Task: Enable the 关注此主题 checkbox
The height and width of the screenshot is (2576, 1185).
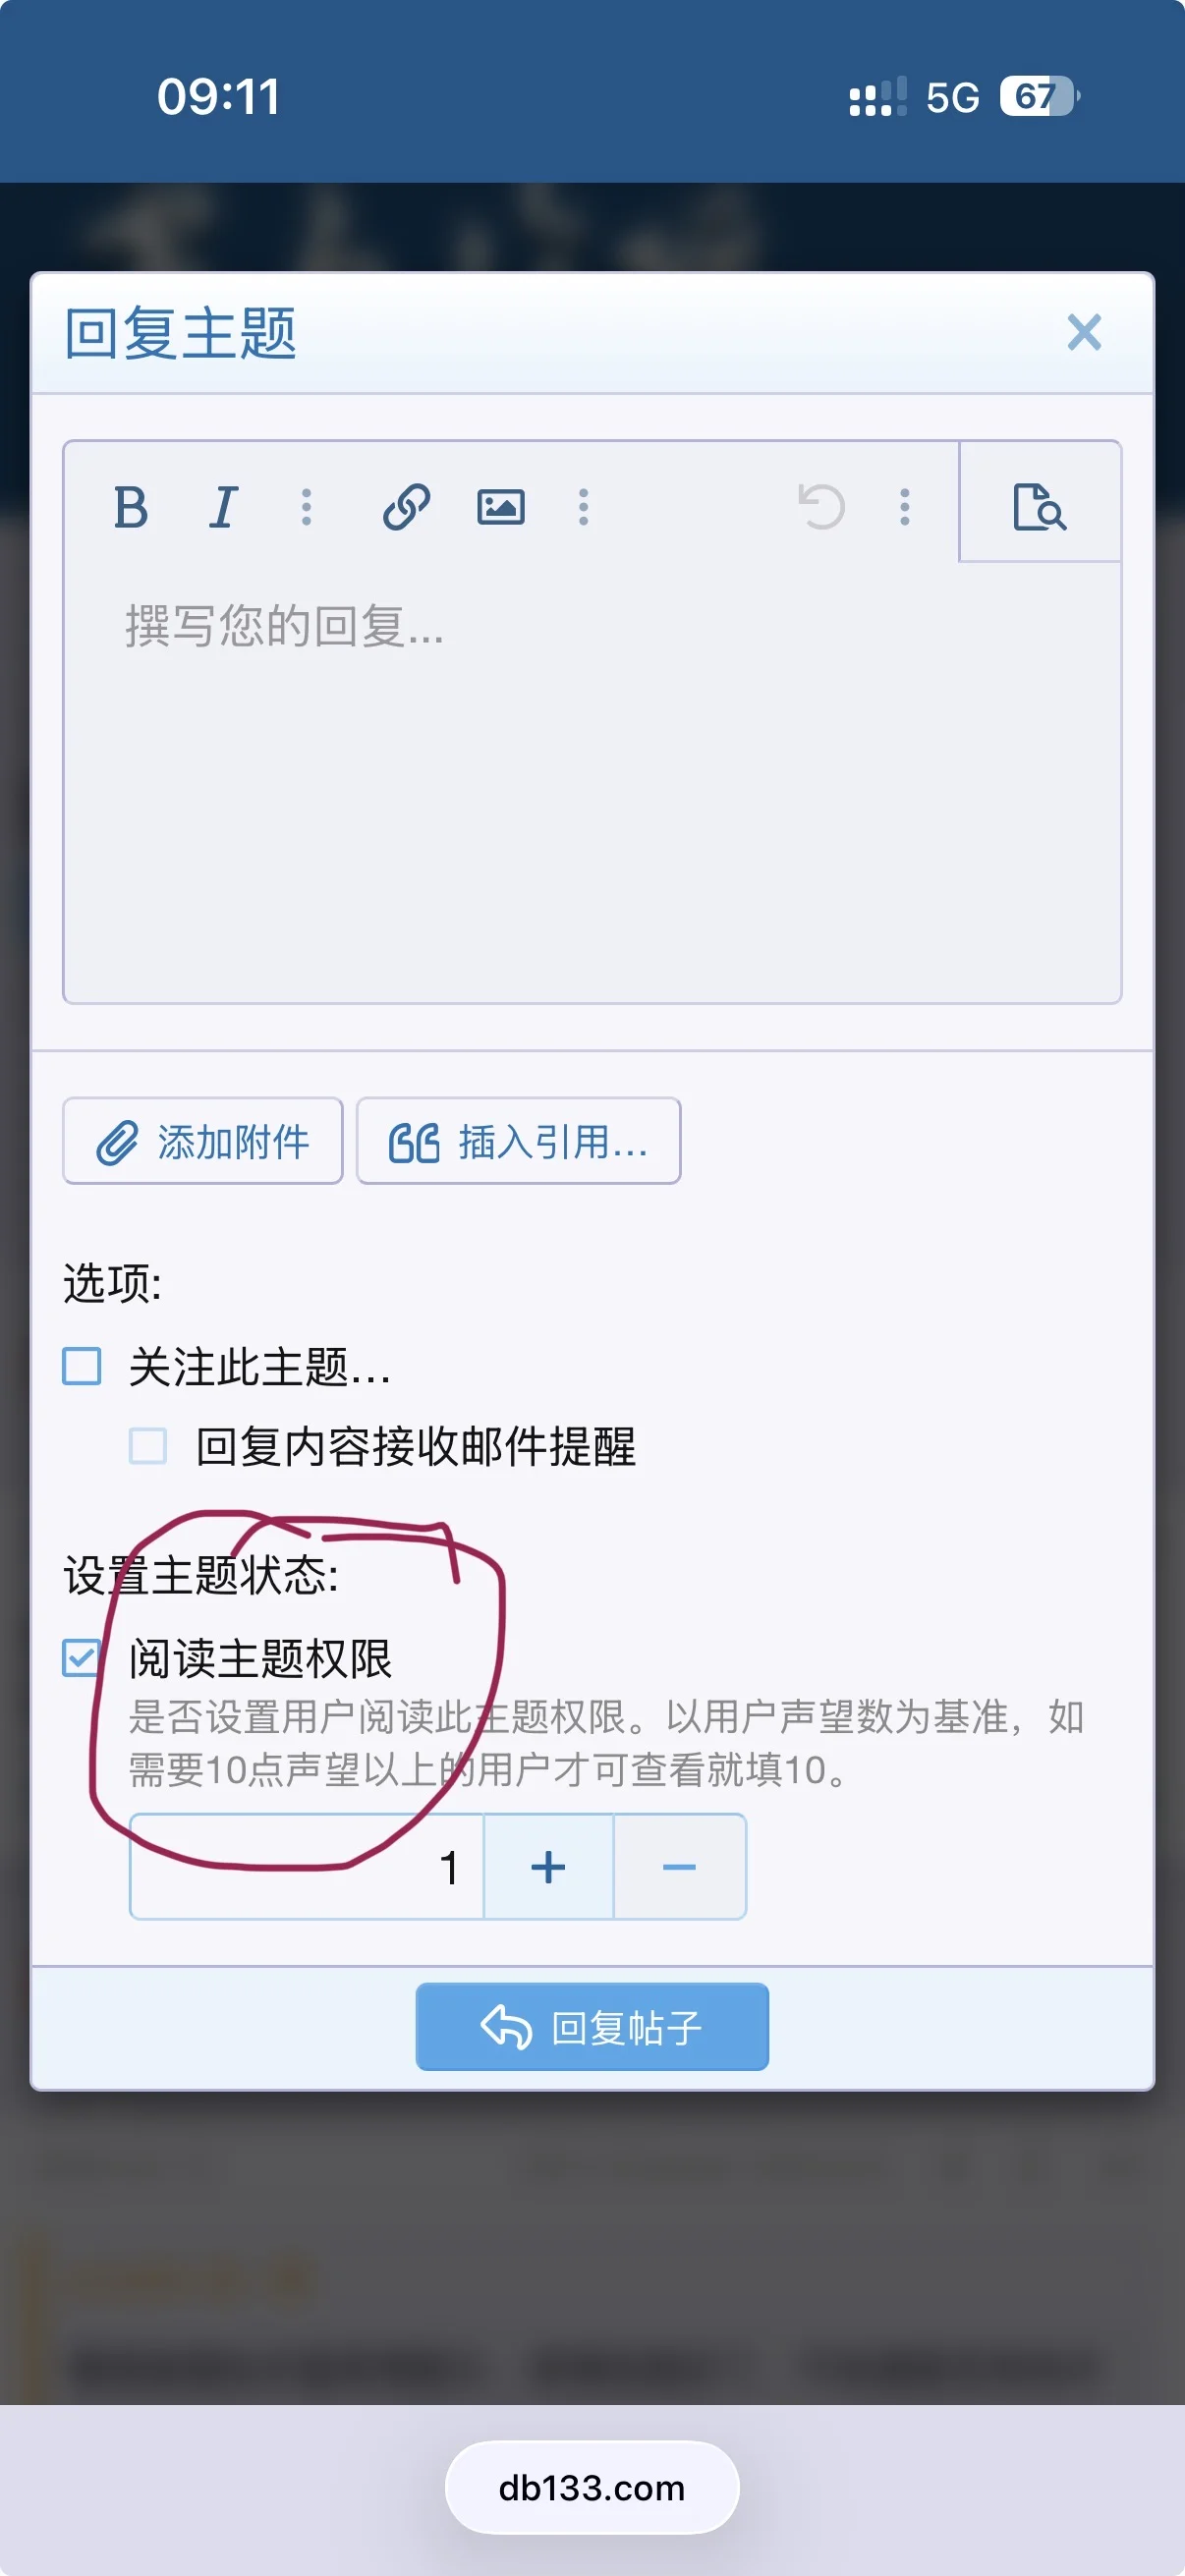Action: click(x=82, y=1366)
